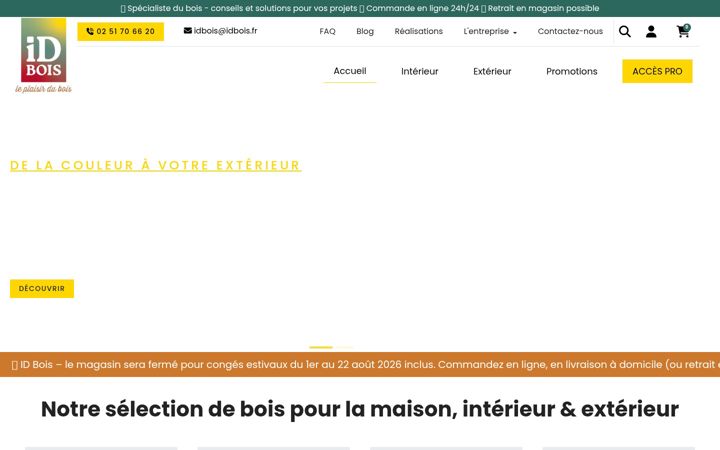
Task: Click the ACCÈS PRO button
Action: click(x=657, y=71)
